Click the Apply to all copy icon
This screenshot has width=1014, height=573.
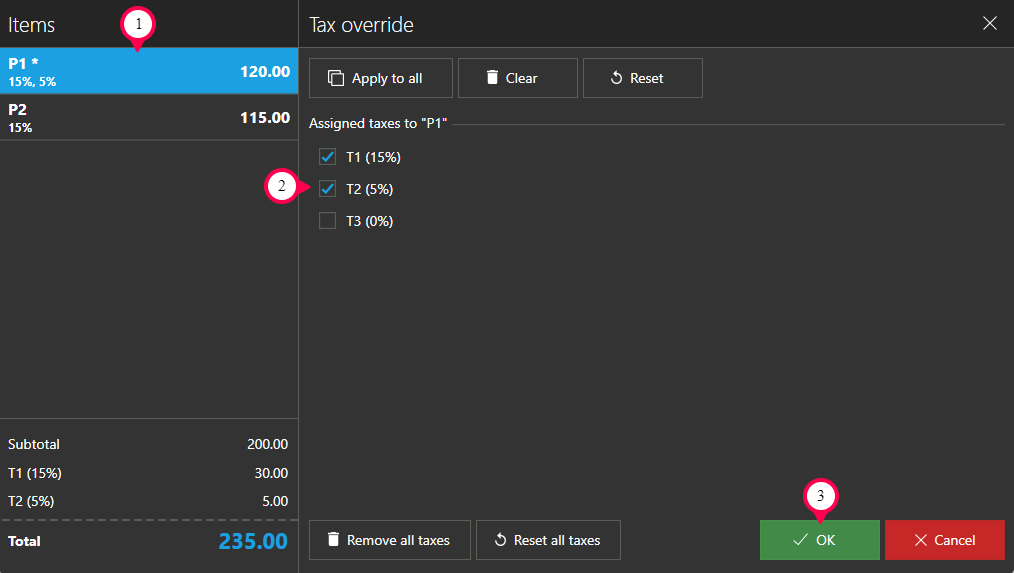coord(336,78)
